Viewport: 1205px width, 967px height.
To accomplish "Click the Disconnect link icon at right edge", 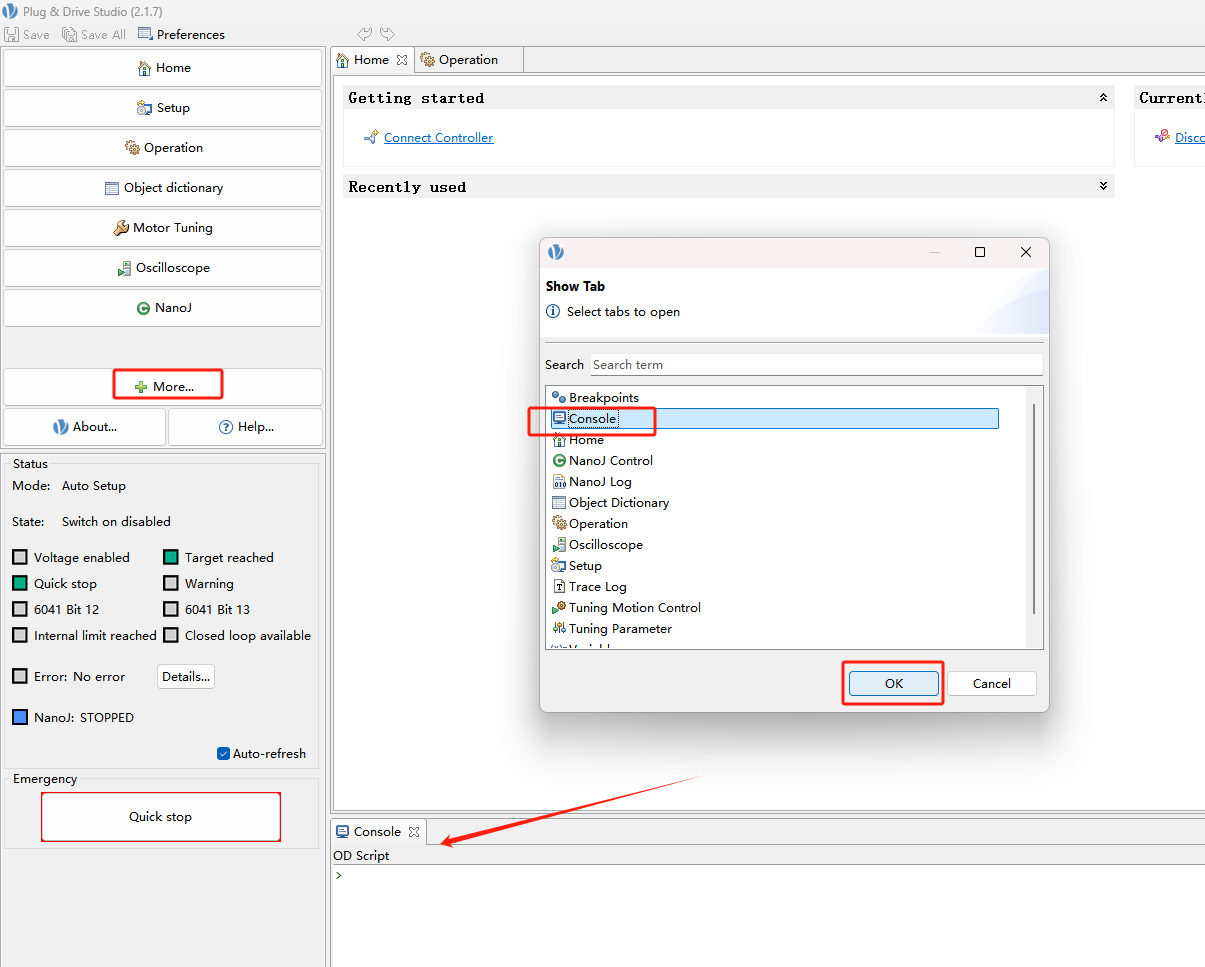I will pyautogui.click(x=1162, y=137).
